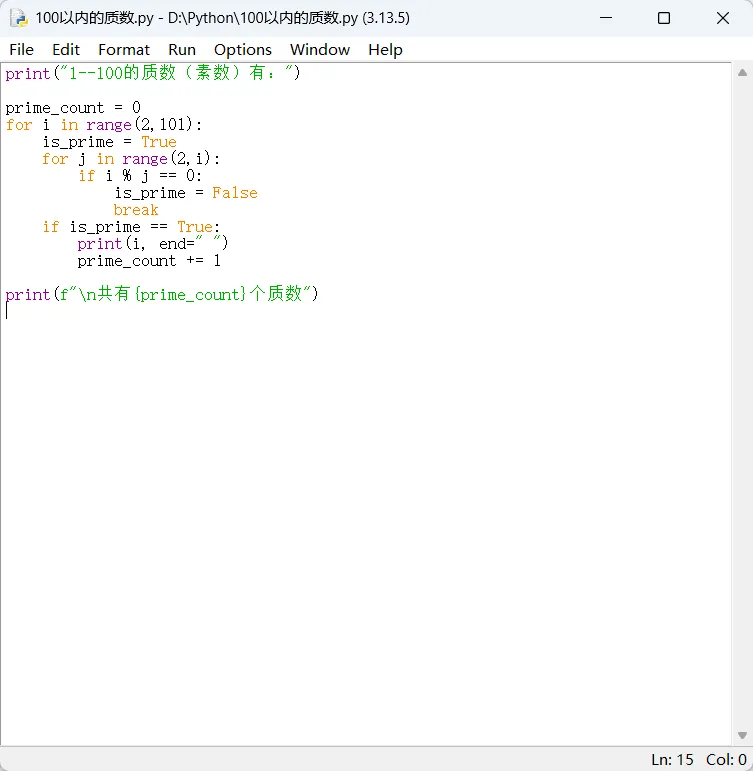Click the 'prime_count += 1' line
The width and height of the screenshot is (753, 771).
149,261
